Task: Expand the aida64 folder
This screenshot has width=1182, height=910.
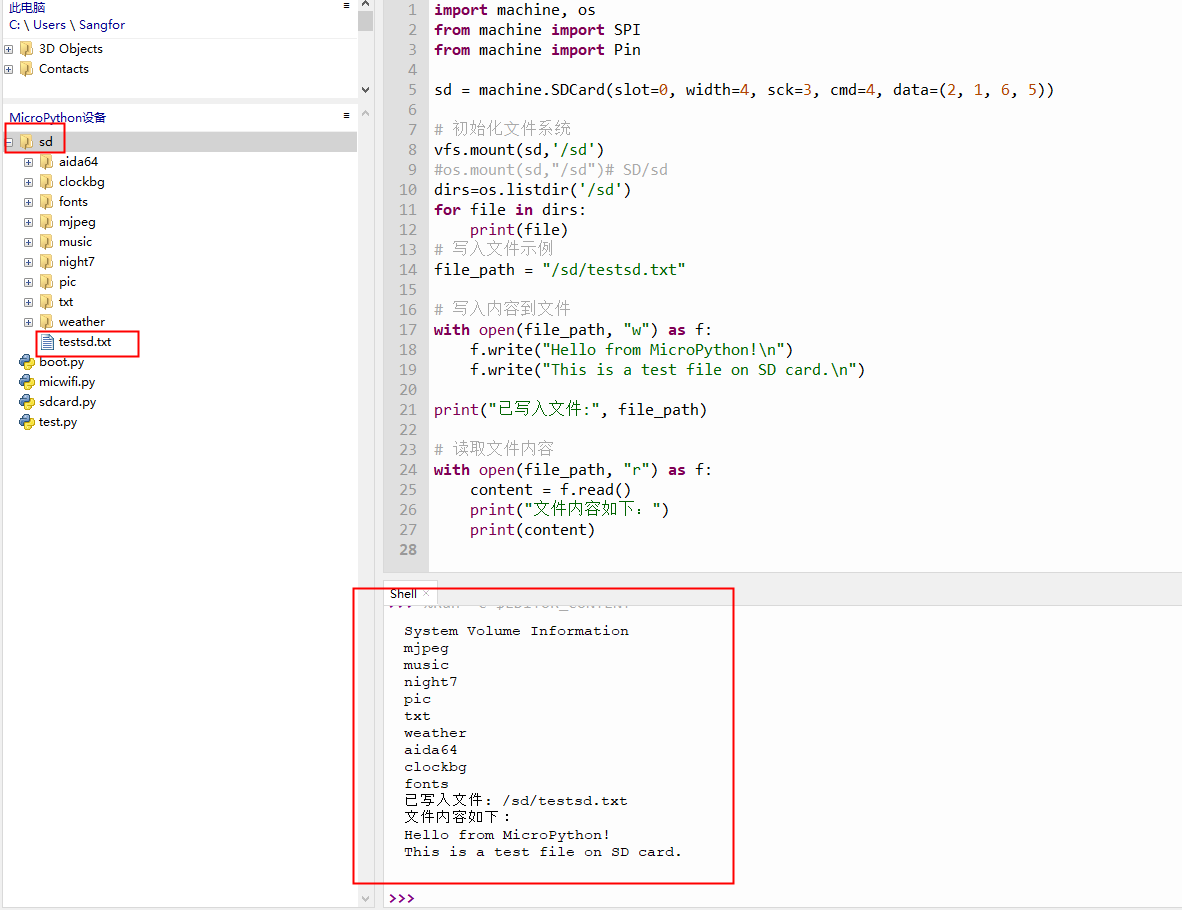Action: pyautogui.click(x=28, y=161)
